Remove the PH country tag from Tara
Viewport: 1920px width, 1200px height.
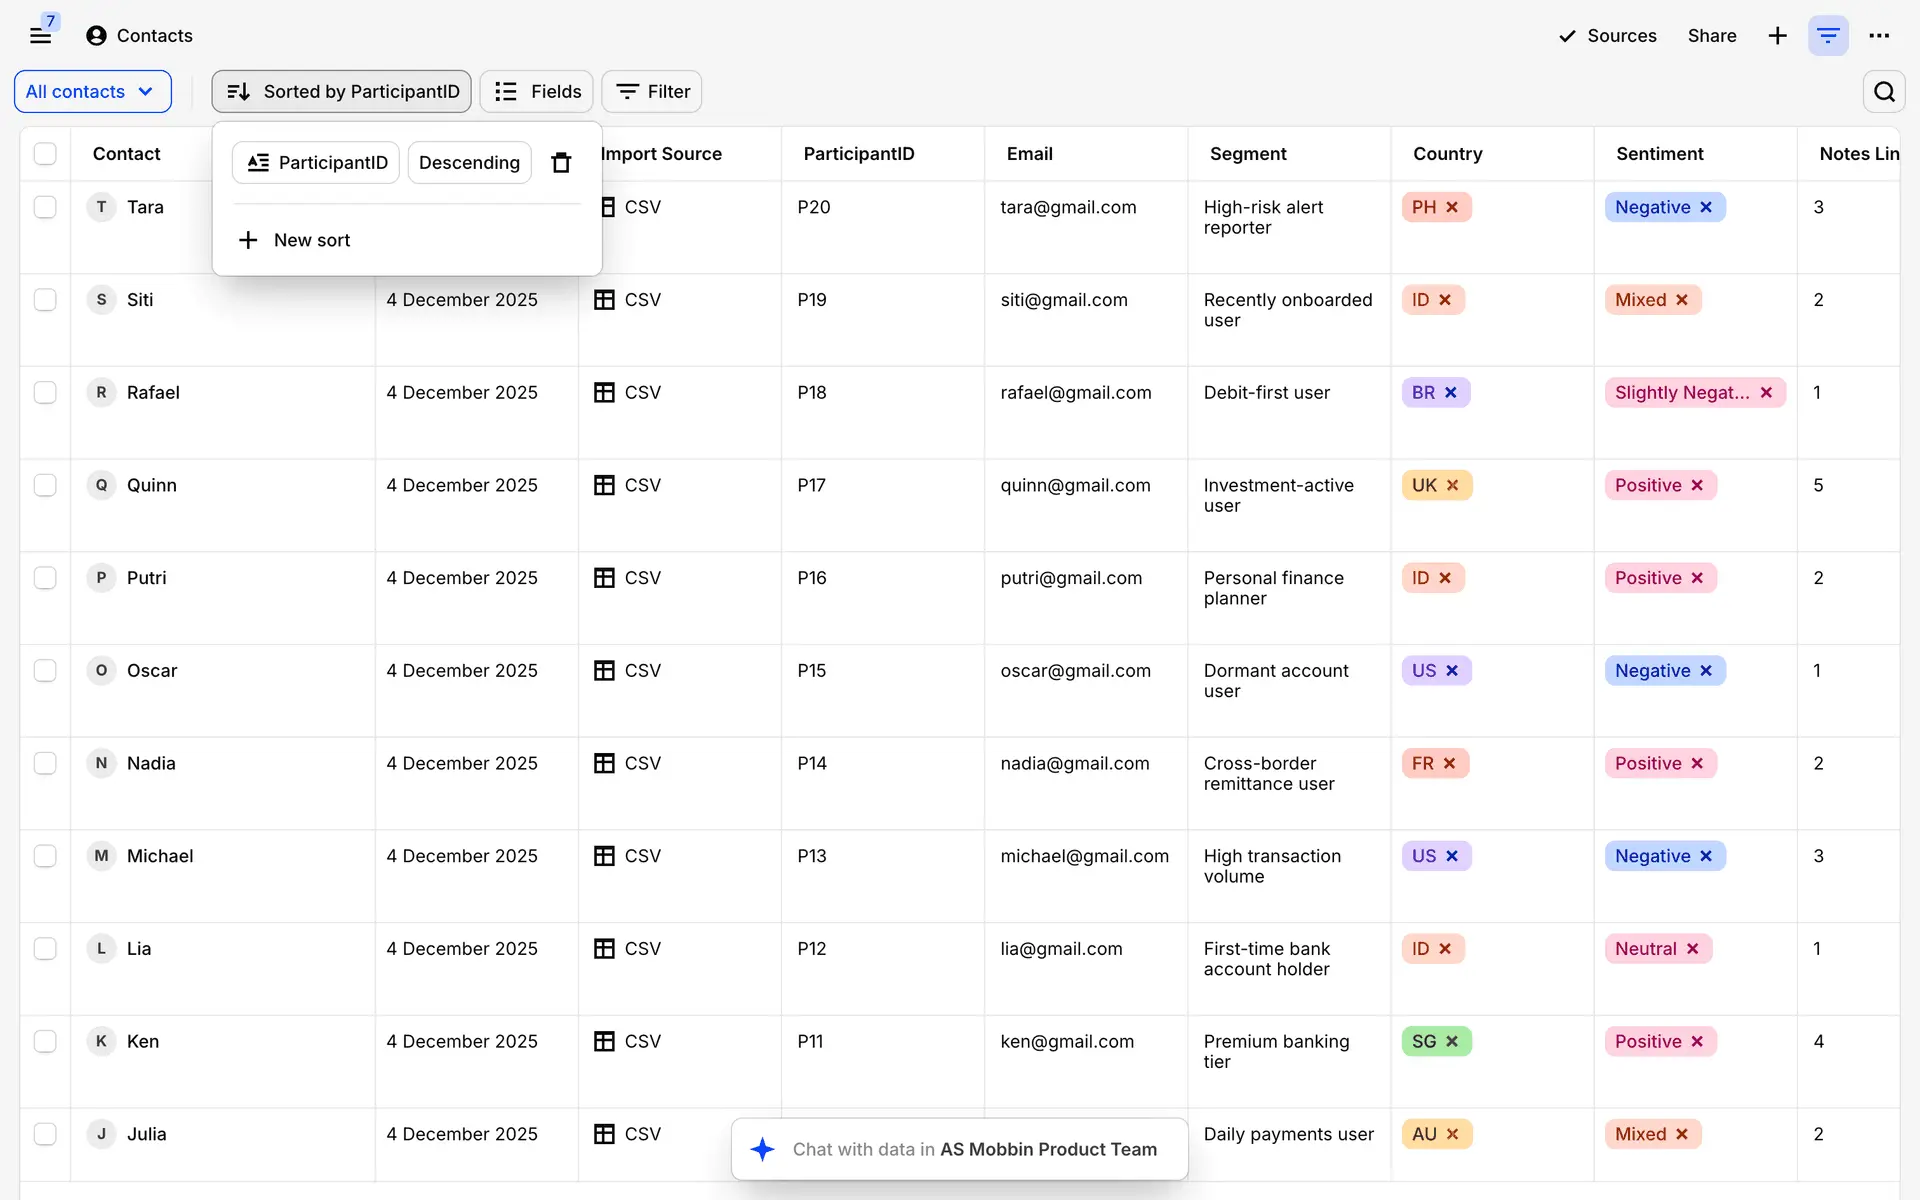[1452, 207]
